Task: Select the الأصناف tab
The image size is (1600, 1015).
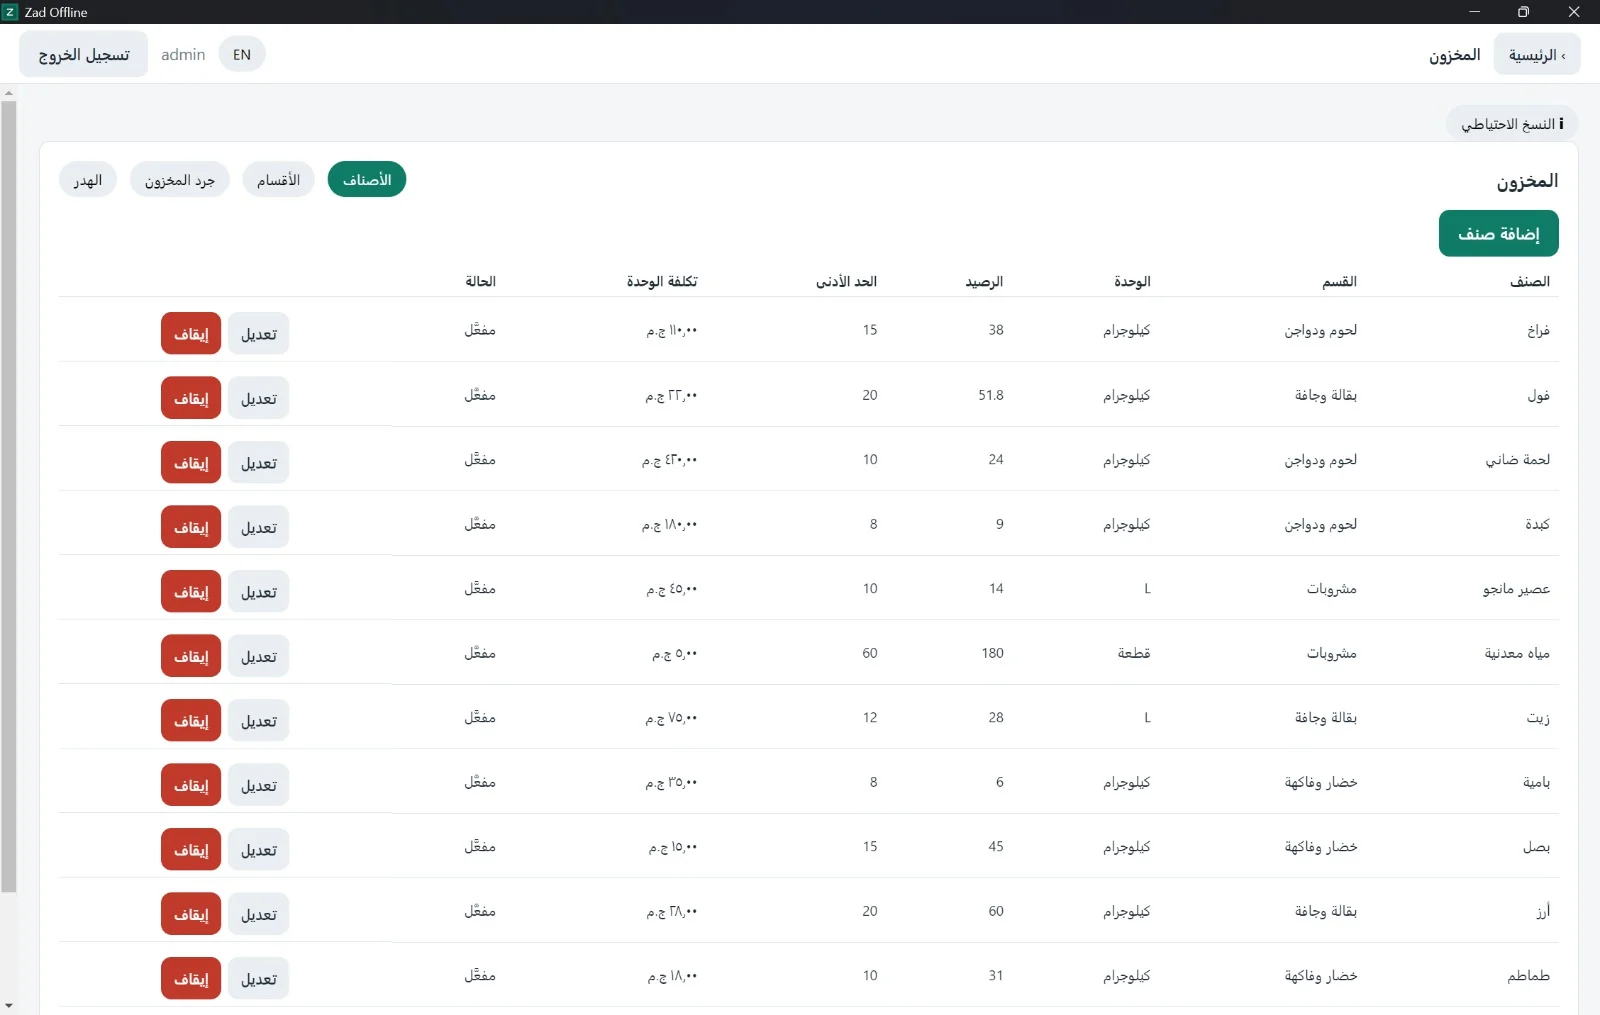Action: 367,180
